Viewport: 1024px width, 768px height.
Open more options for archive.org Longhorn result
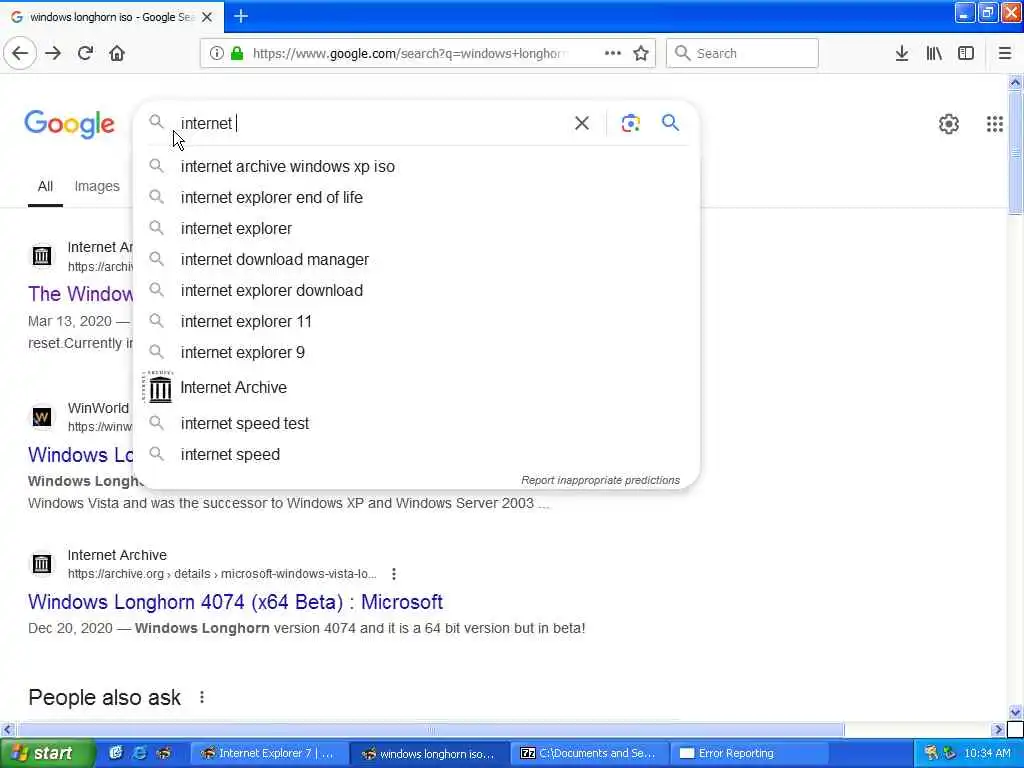(393, 574)
